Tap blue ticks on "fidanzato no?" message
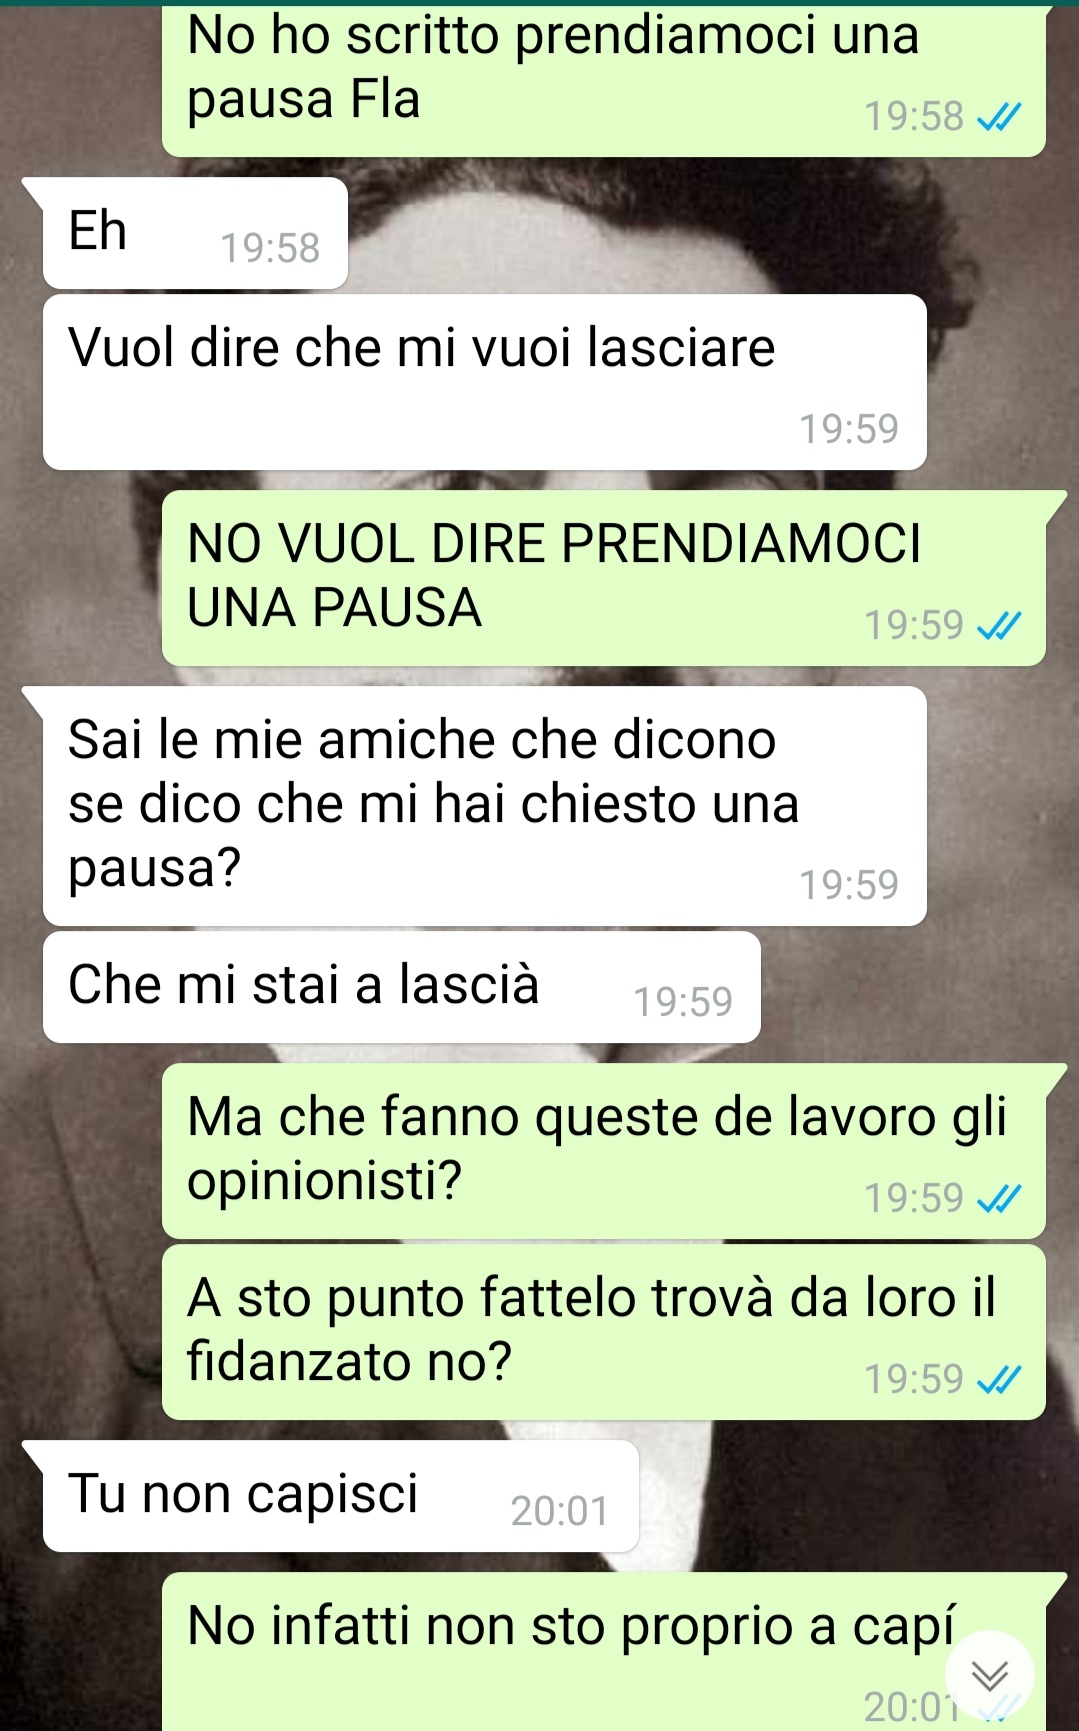 [998, 1380]
